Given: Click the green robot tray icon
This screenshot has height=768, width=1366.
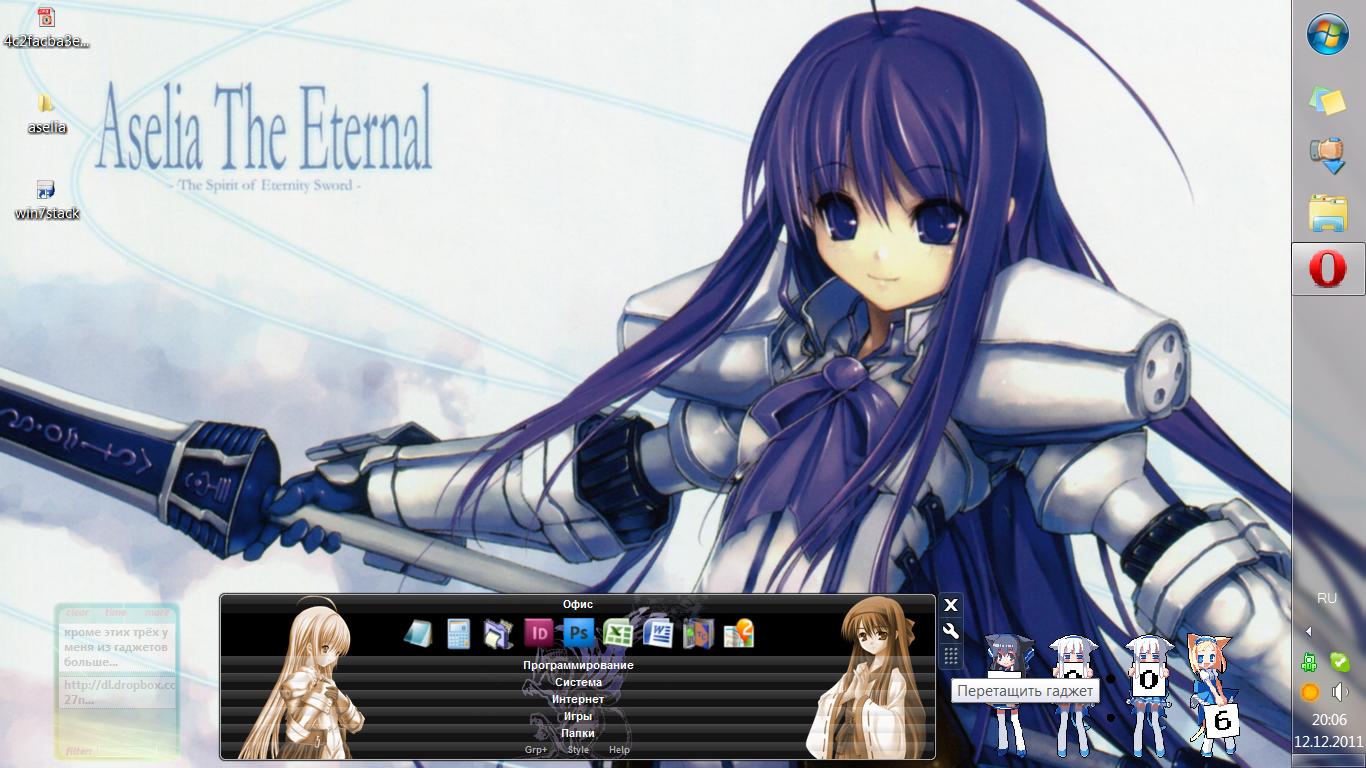Looking at the screenshot, I should tap(1309, 662).
